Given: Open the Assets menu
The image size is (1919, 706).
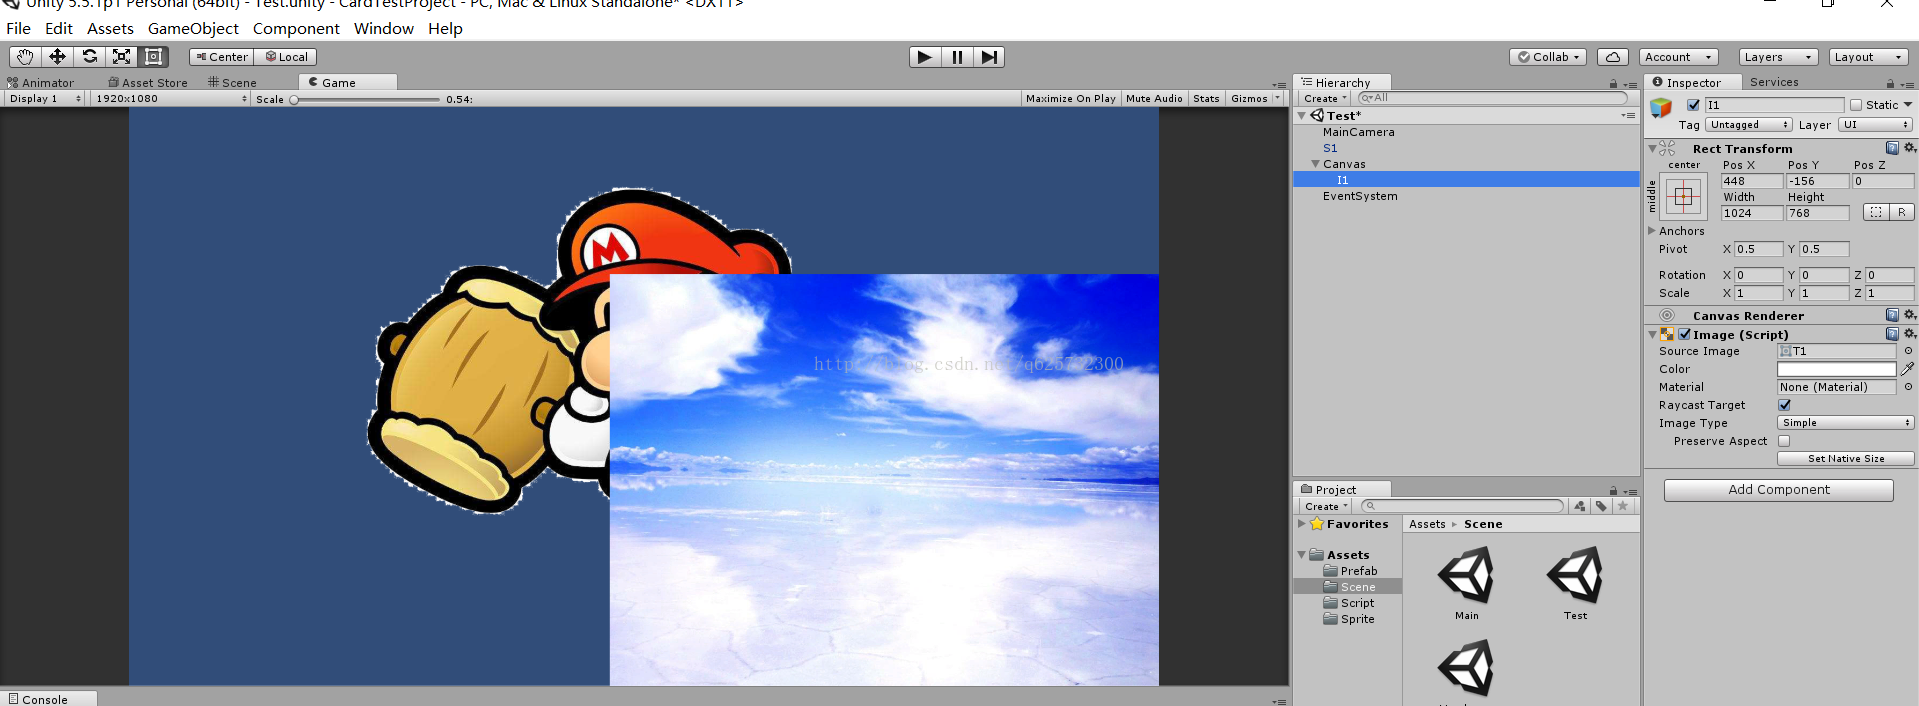Looking at the screenshot, I should pyautogui.click(x=110, y=28).
